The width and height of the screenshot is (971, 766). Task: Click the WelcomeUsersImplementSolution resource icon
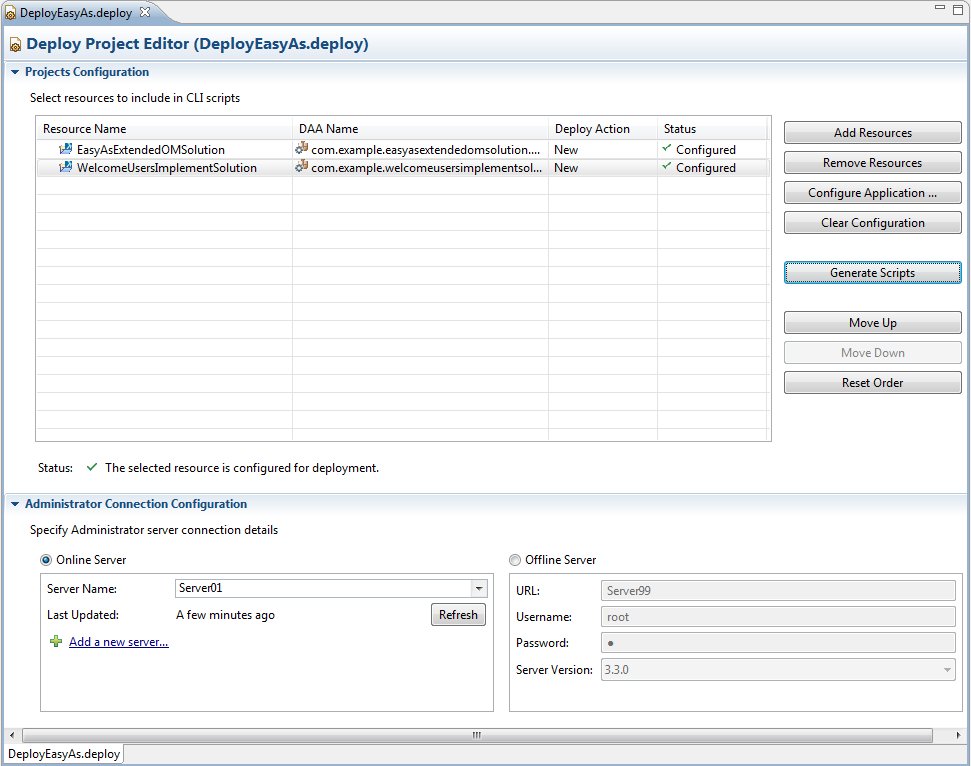[x=66, y=168]
